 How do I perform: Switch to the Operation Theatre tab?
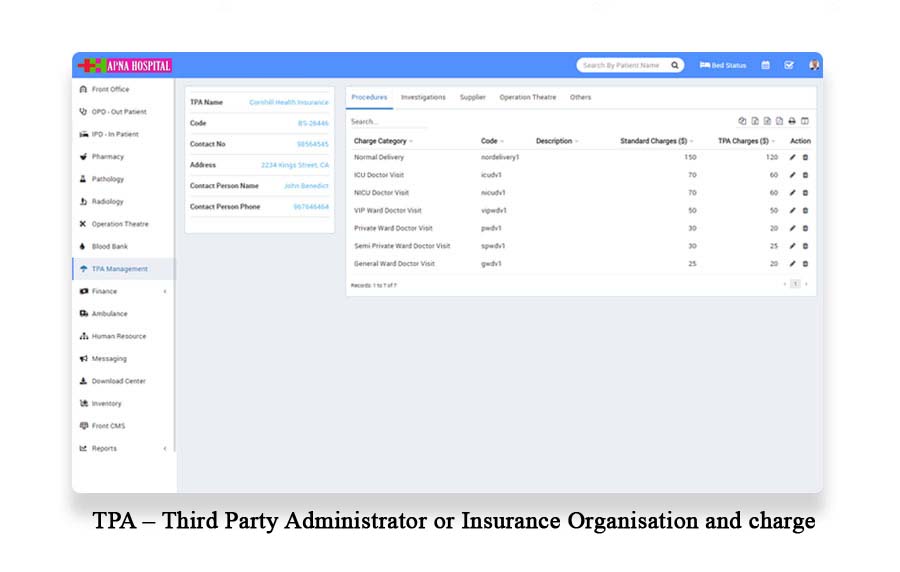(x=527, y=98)
